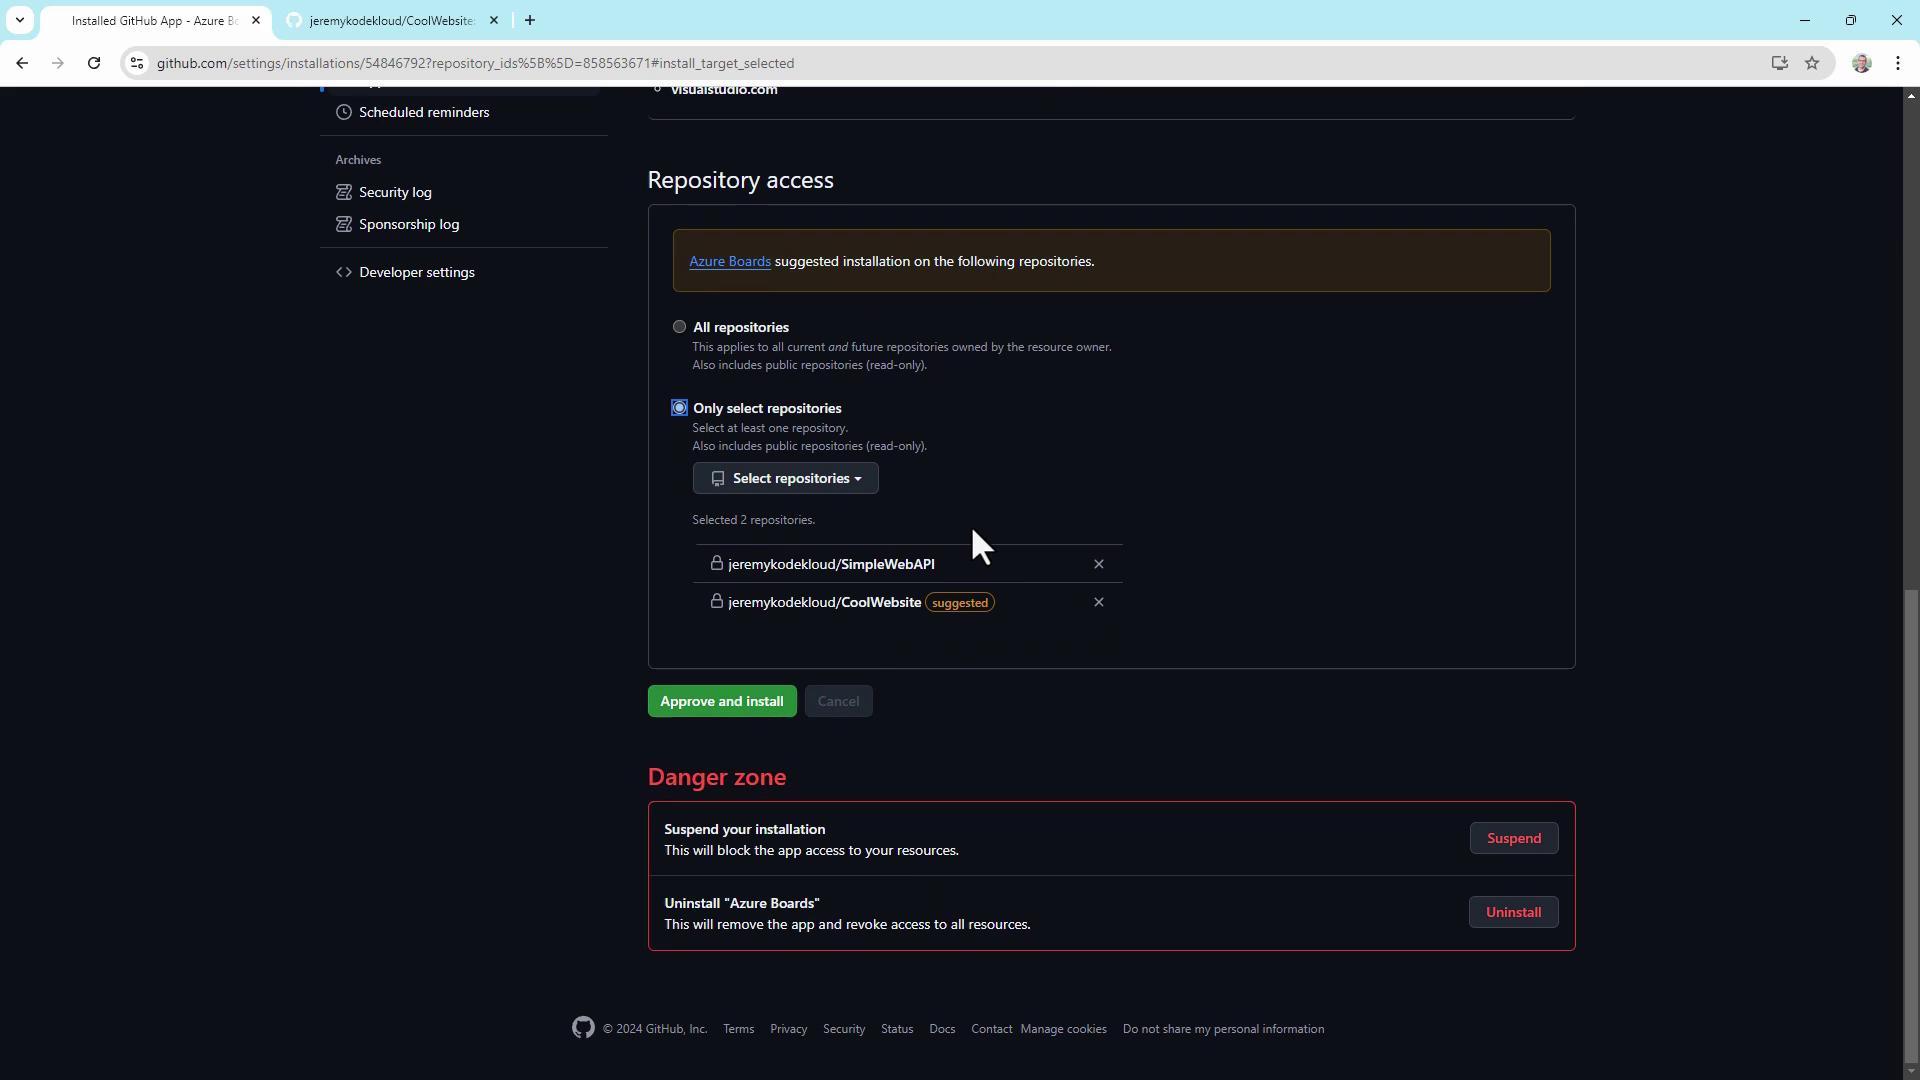The height and width of the screenshot is (1080, 1920).
Task: Go back with the browser back arrow
Action: [x=22, y=63]
